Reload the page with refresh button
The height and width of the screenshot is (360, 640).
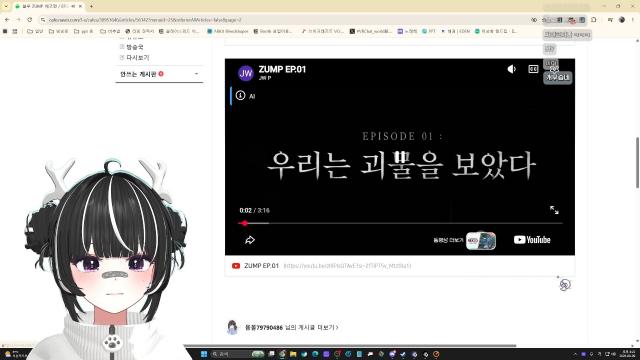click(30, 20)
